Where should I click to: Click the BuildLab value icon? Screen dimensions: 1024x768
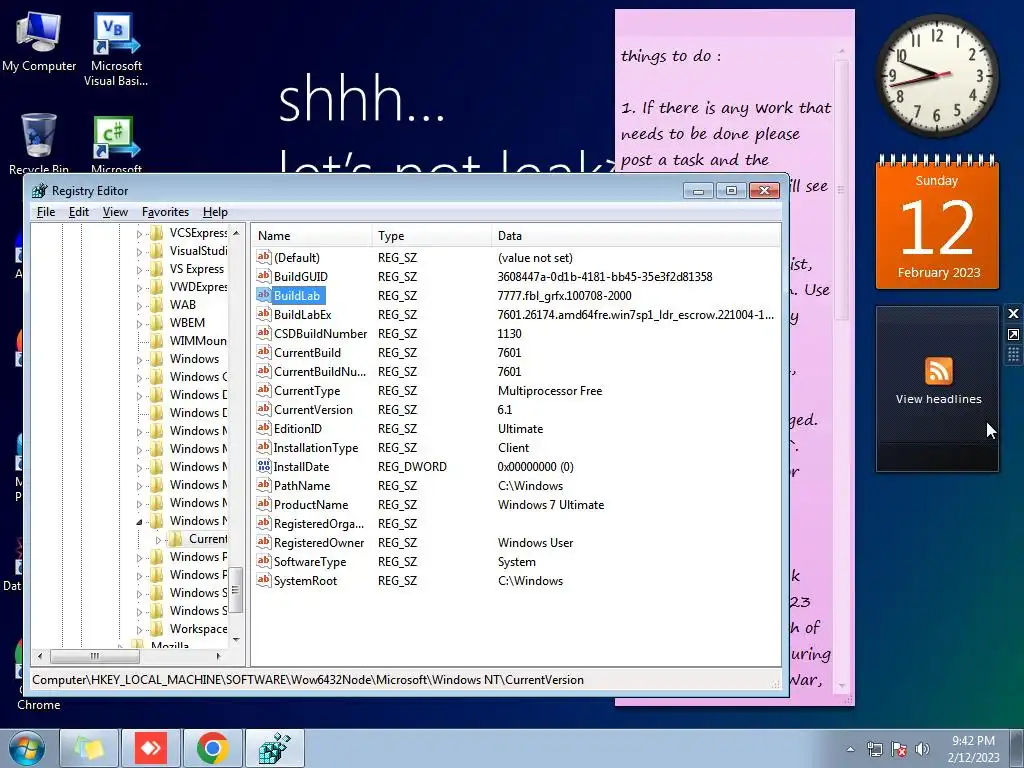[x=263, y=295]
